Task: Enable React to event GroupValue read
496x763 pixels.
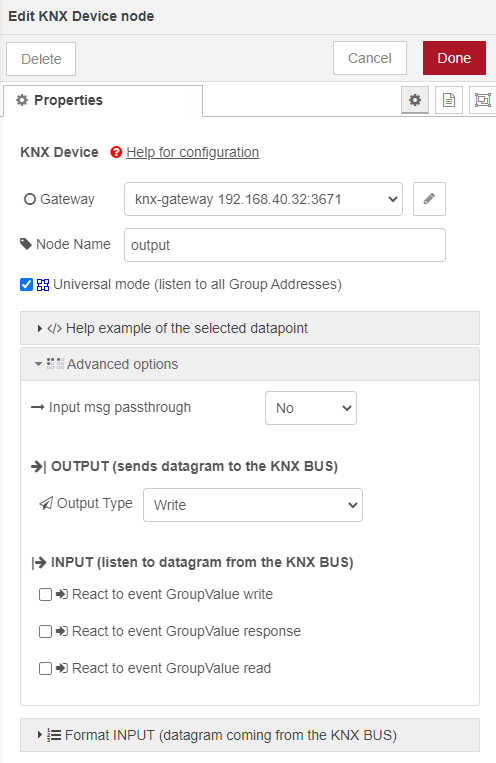Action: click(45, 669)
